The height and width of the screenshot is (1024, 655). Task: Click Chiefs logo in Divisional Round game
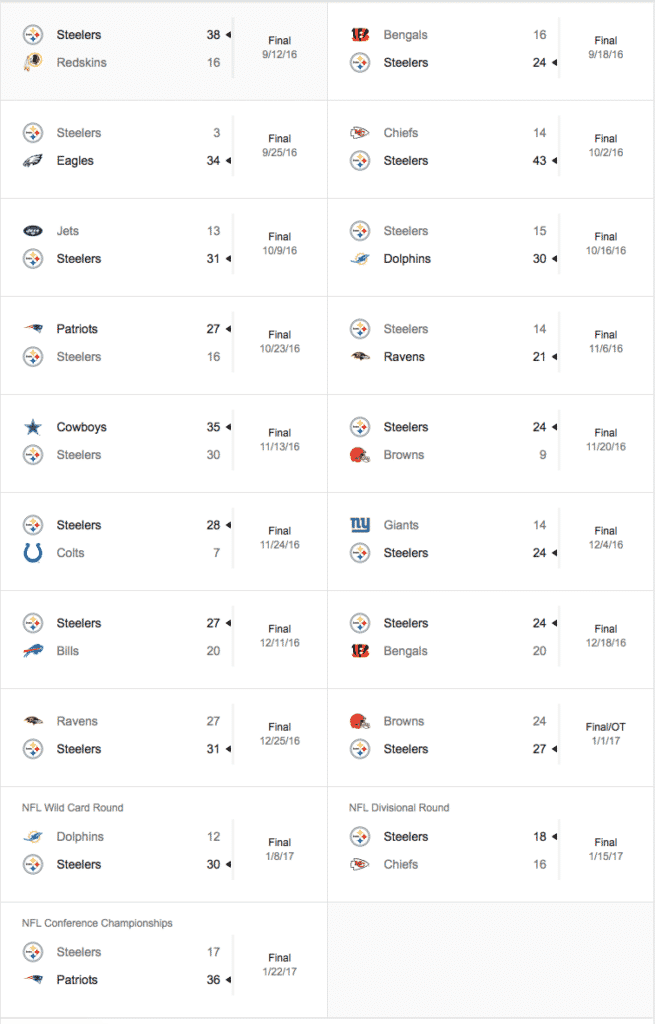(360, 865)
